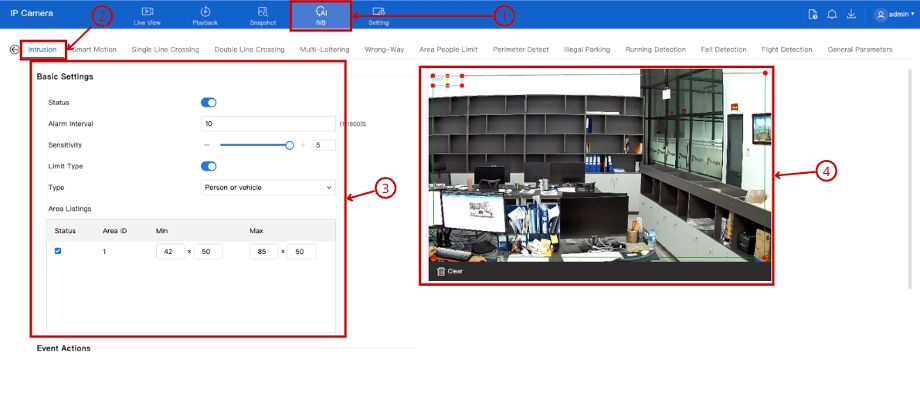Switch to the Wrong-Way tab

point(384,50)
